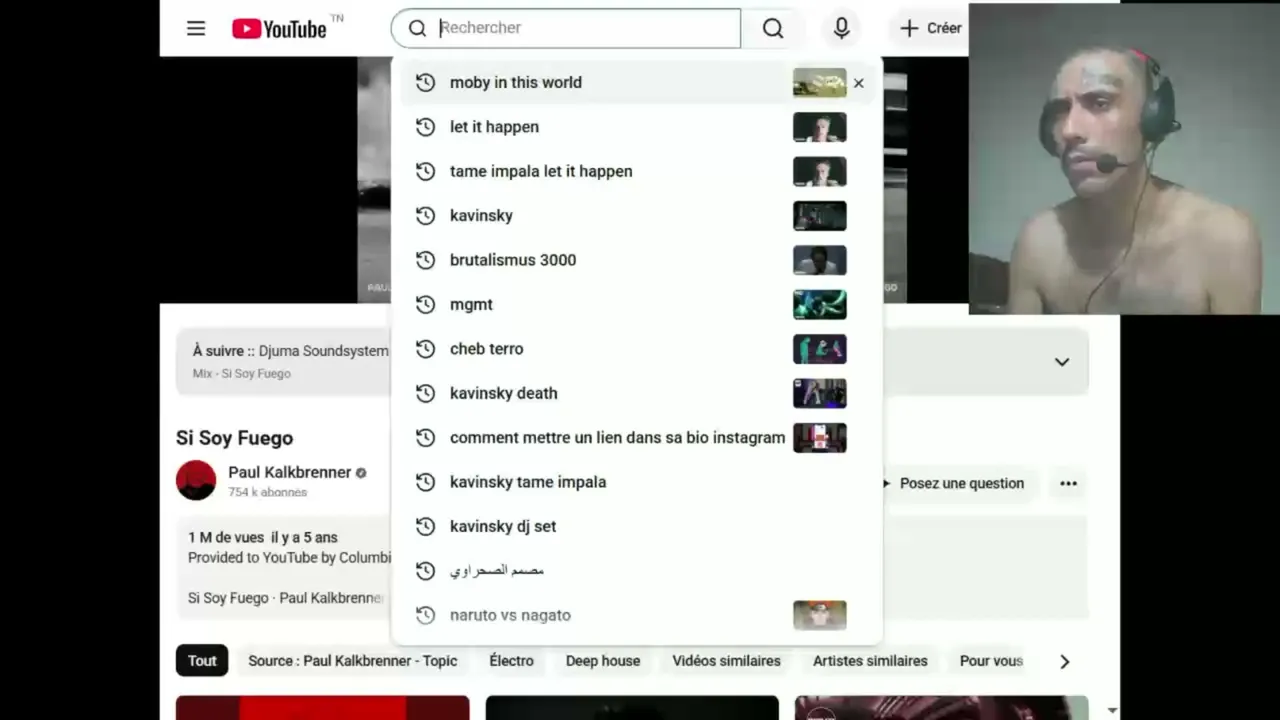This screenshot has height=720, width=1280.
Task: Click history icon beside 'mgmt'
Action: click(425, 304)
